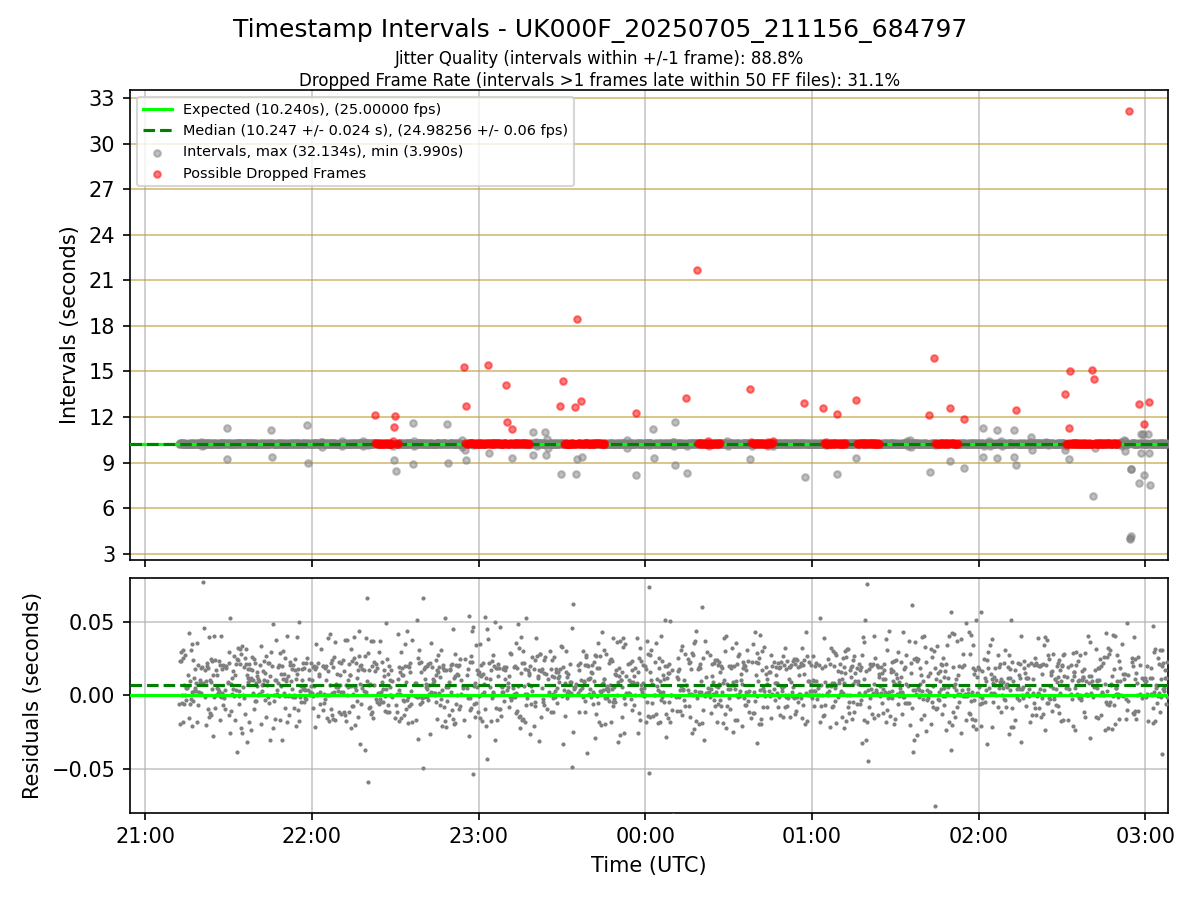Click the red outlier point near 32 seconds
The height and width of the screenshot is (900, 1200).
tap(1129, 111)
